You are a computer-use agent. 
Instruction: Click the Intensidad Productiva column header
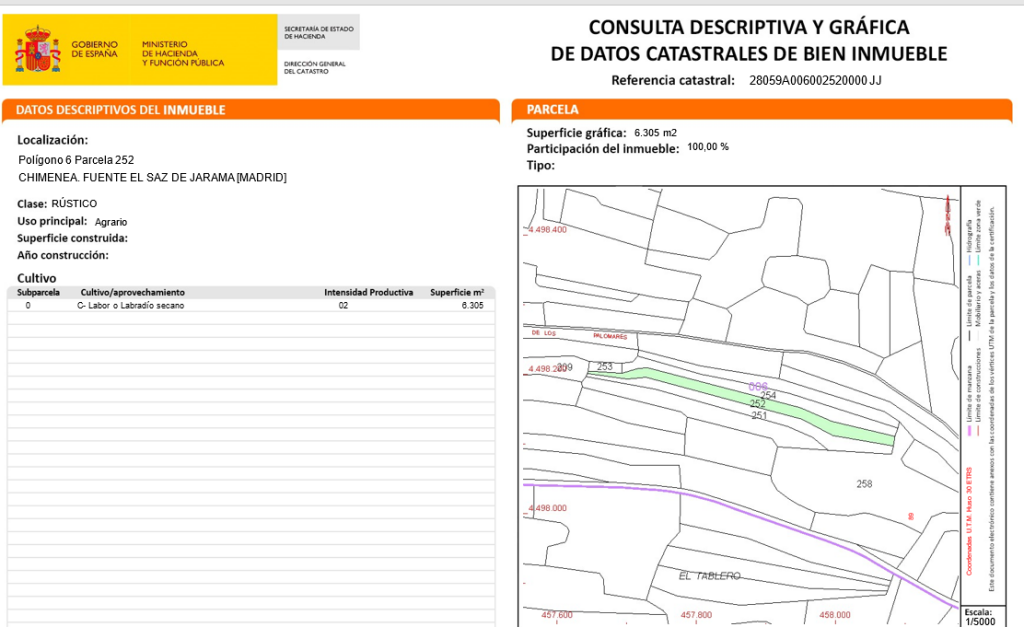[x=369, y=293]
